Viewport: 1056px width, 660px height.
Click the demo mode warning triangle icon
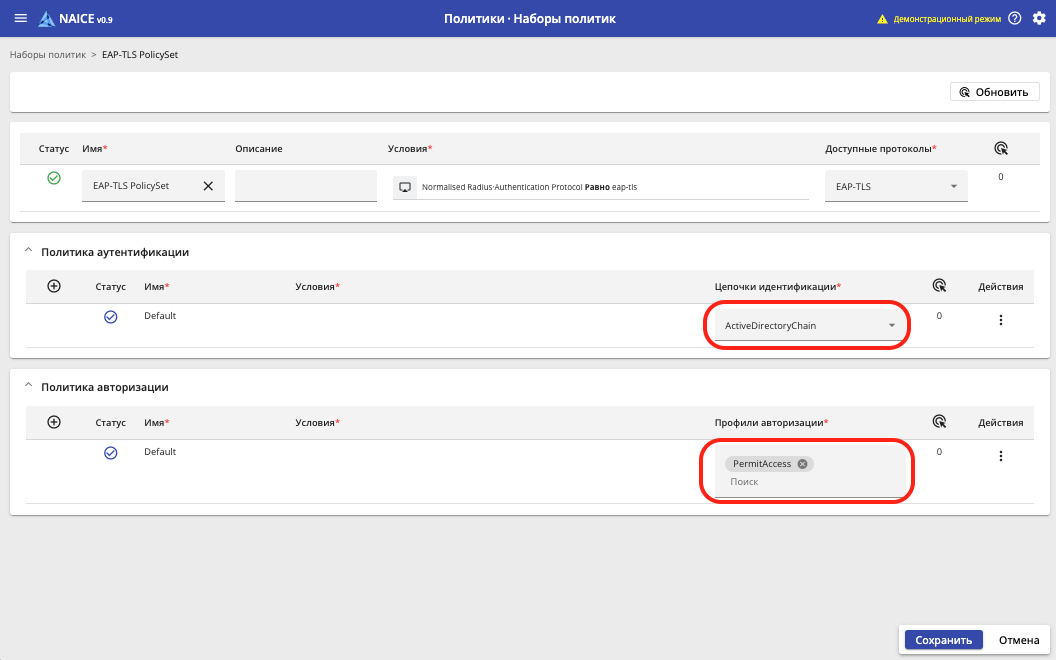click(882, 19)
